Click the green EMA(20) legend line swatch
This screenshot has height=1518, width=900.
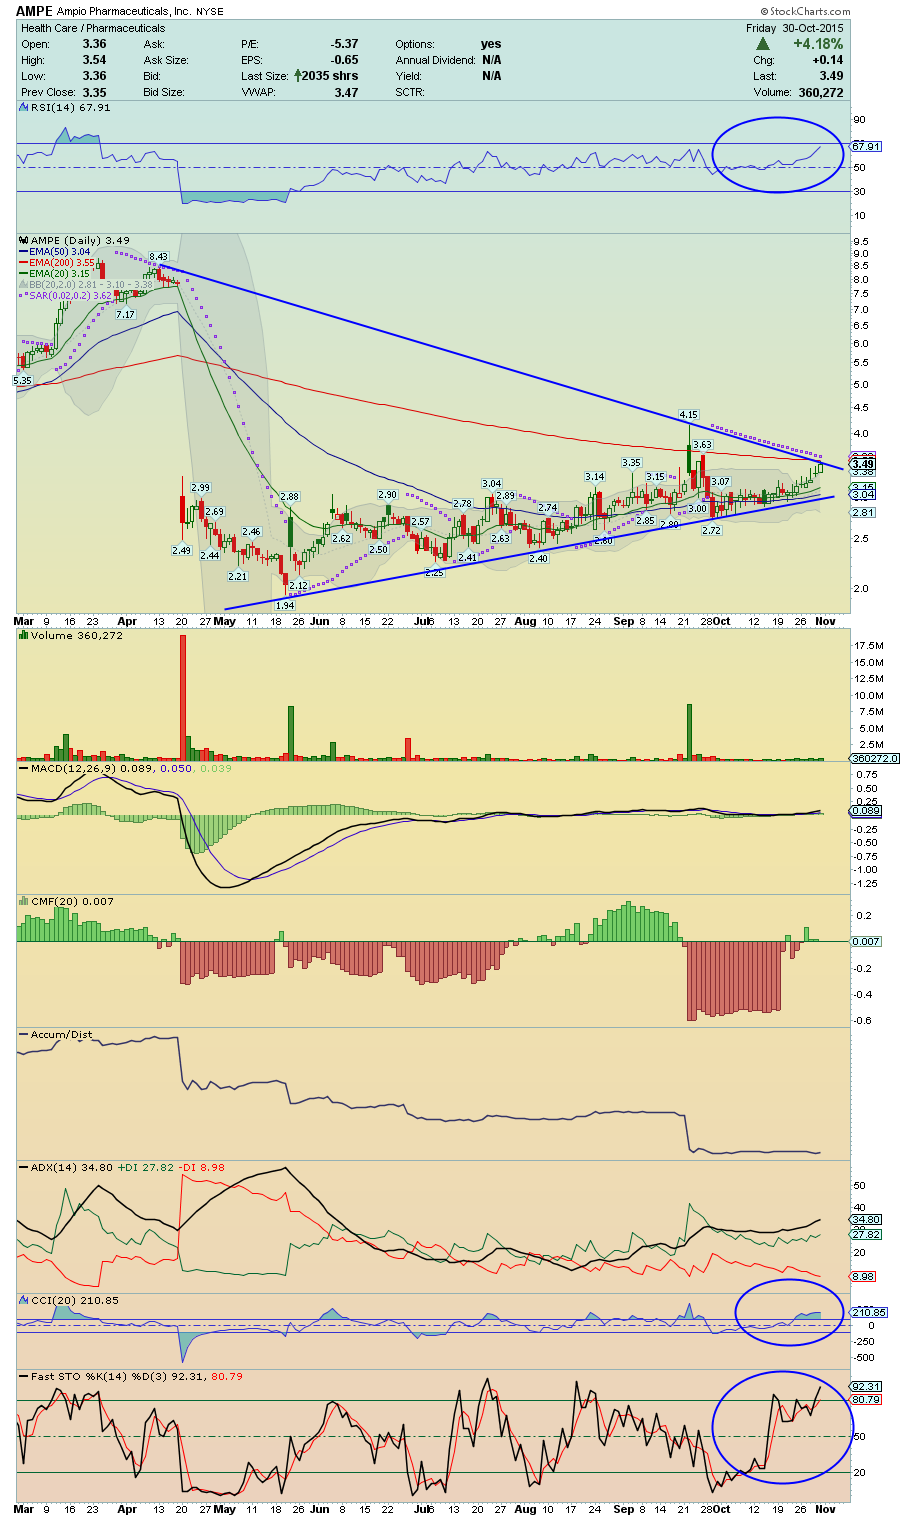[25, 273]
